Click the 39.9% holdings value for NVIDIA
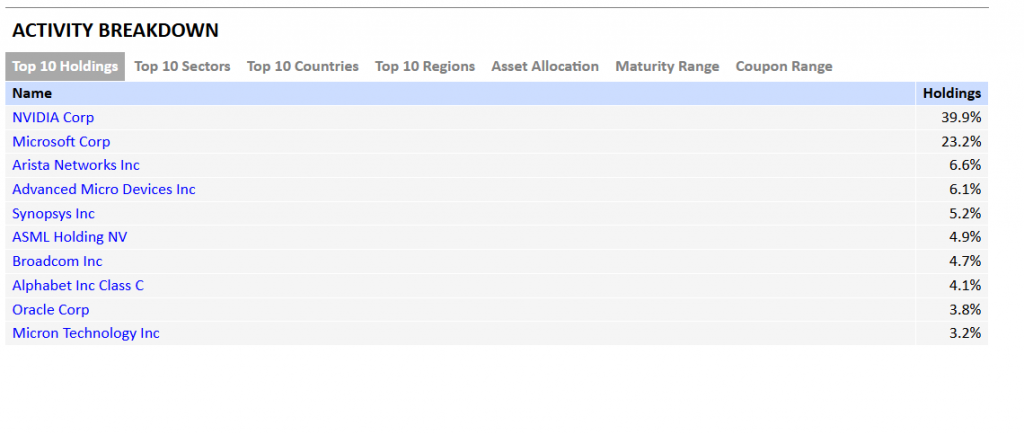Viewport: 1024px width, 434px height. (961, 118)
